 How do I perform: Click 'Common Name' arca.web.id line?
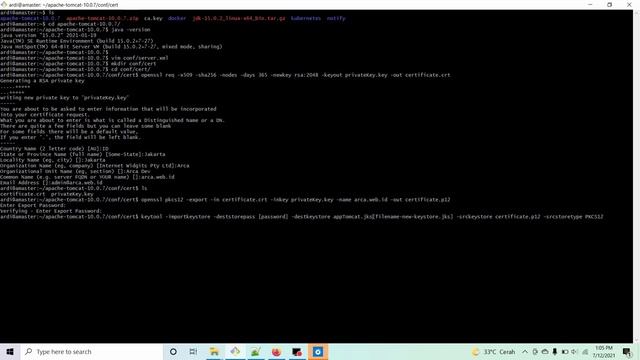coord(87,177)
